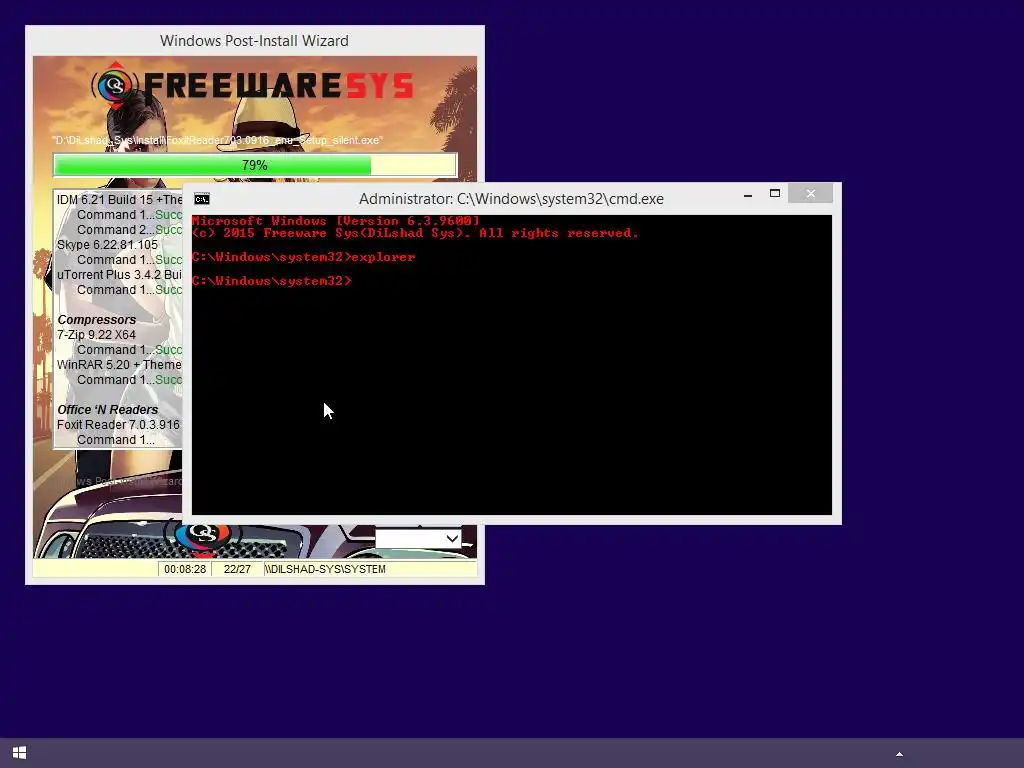The width and height of the screenshot is (1024, 768).
Task: Minimize the cmd.exe window
Action: click(748, 194)
